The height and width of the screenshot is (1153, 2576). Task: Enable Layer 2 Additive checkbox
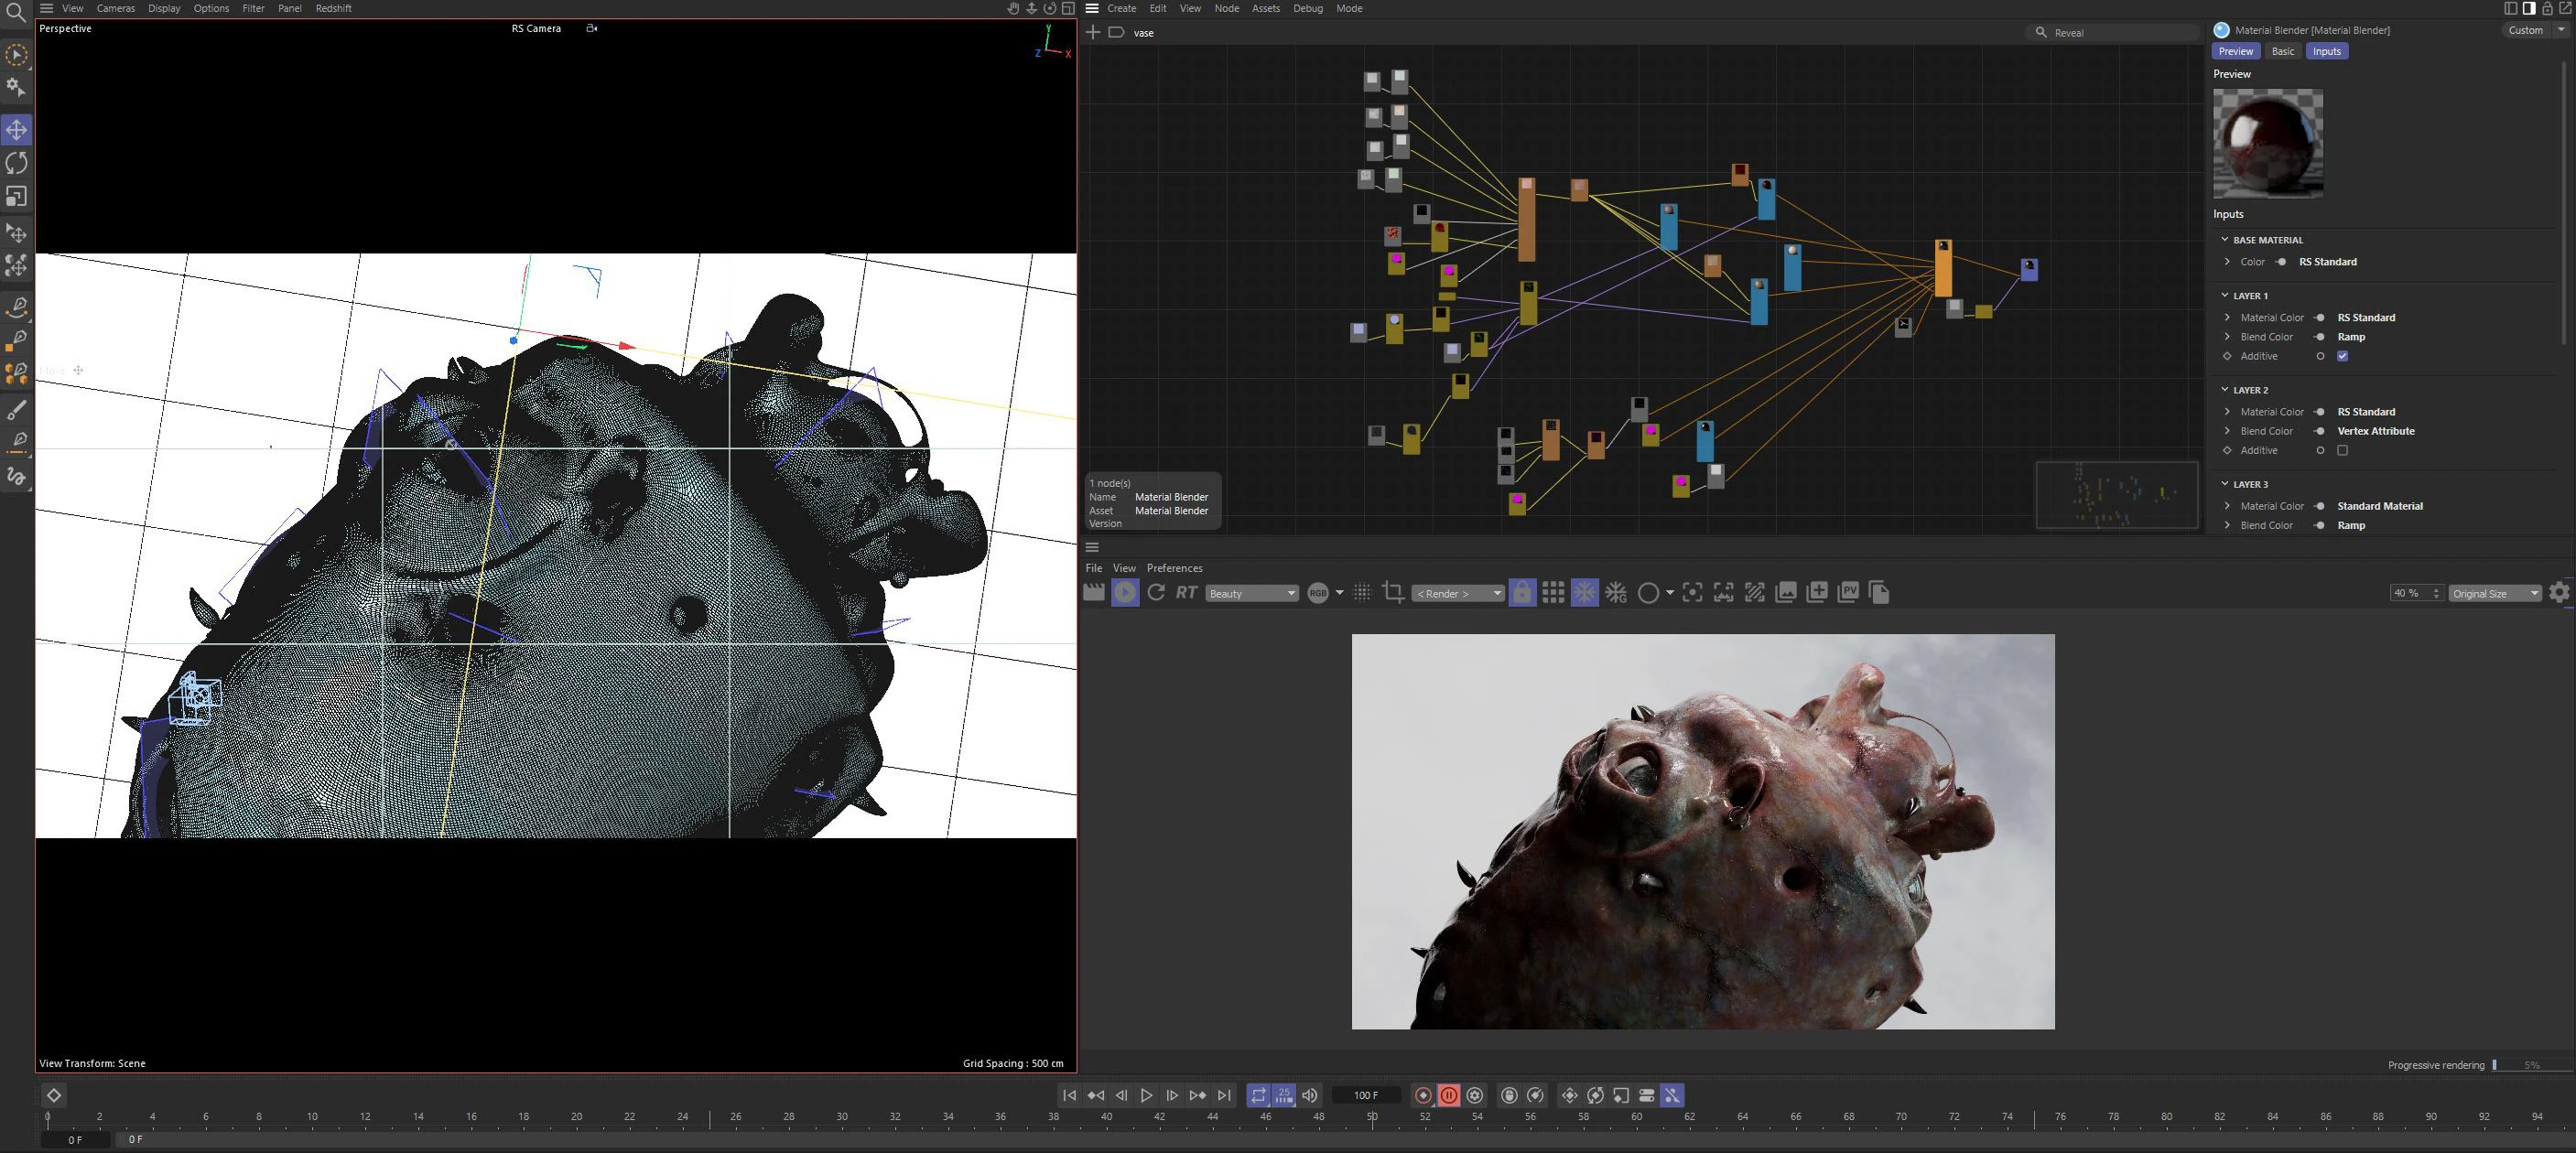tap(2342, 450)
